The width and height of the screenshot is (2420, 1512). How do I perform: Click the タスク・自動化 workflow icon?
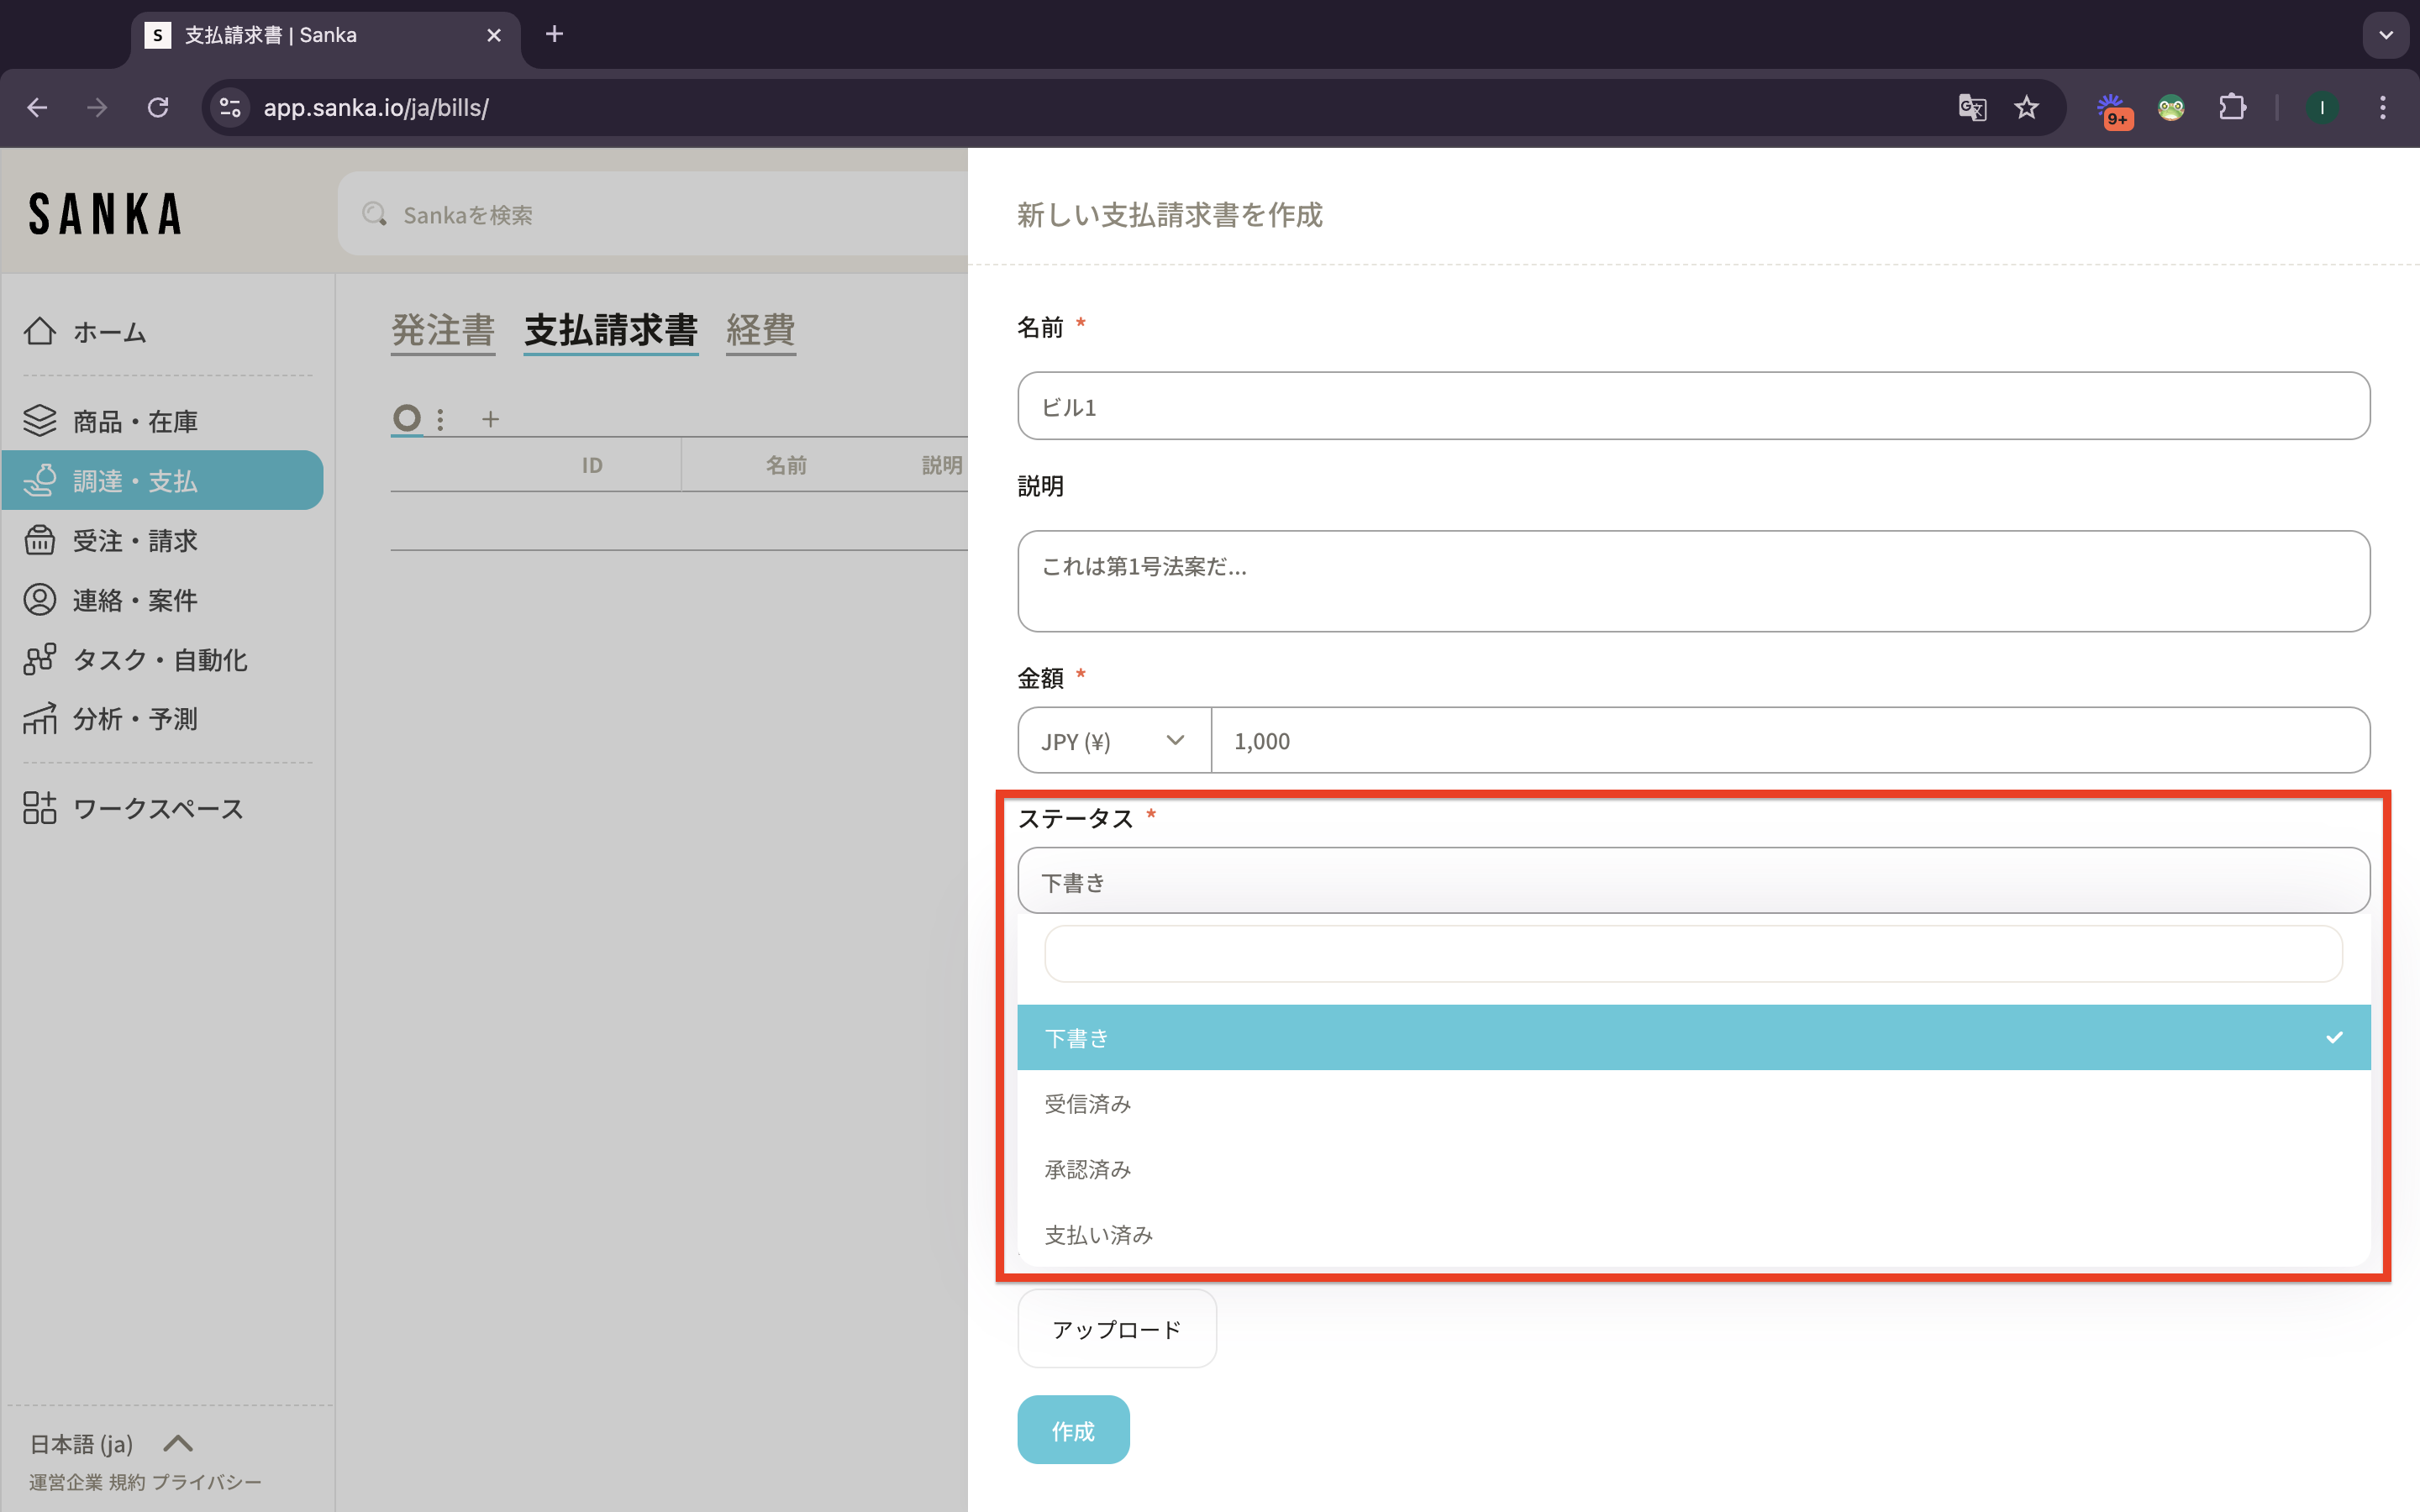click(40, 659)
